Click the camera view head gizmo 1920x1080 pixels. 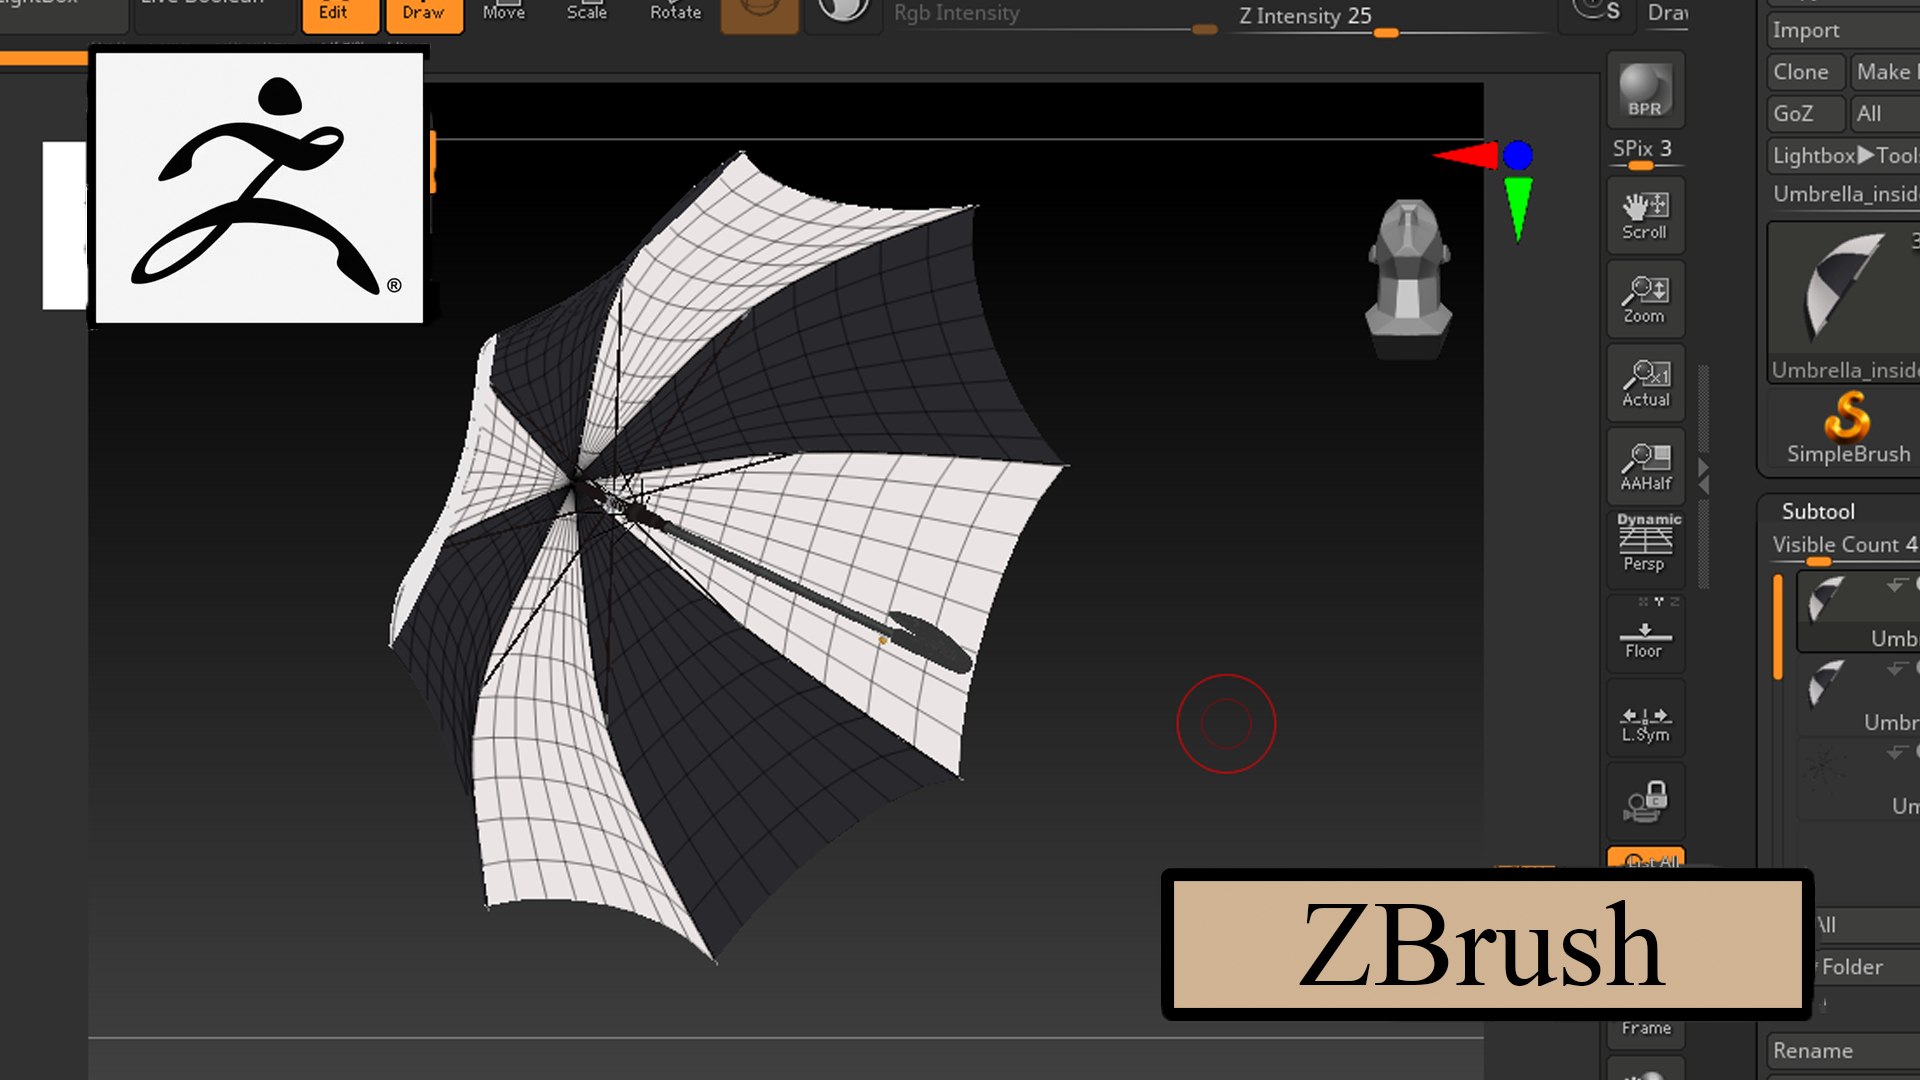point(1409,278)
